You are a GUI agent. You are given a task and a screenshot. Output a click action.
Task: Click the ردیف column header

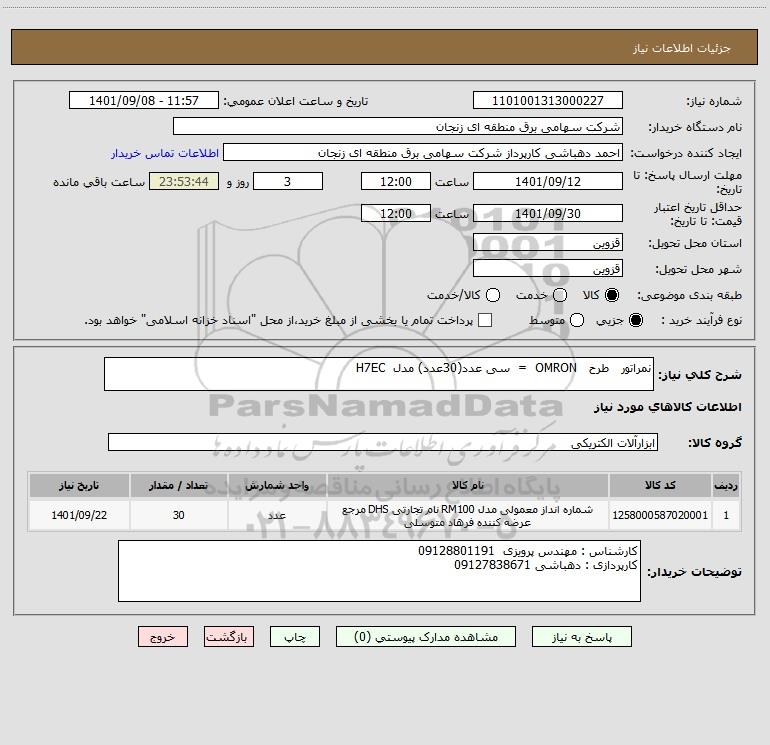(726, 485)
